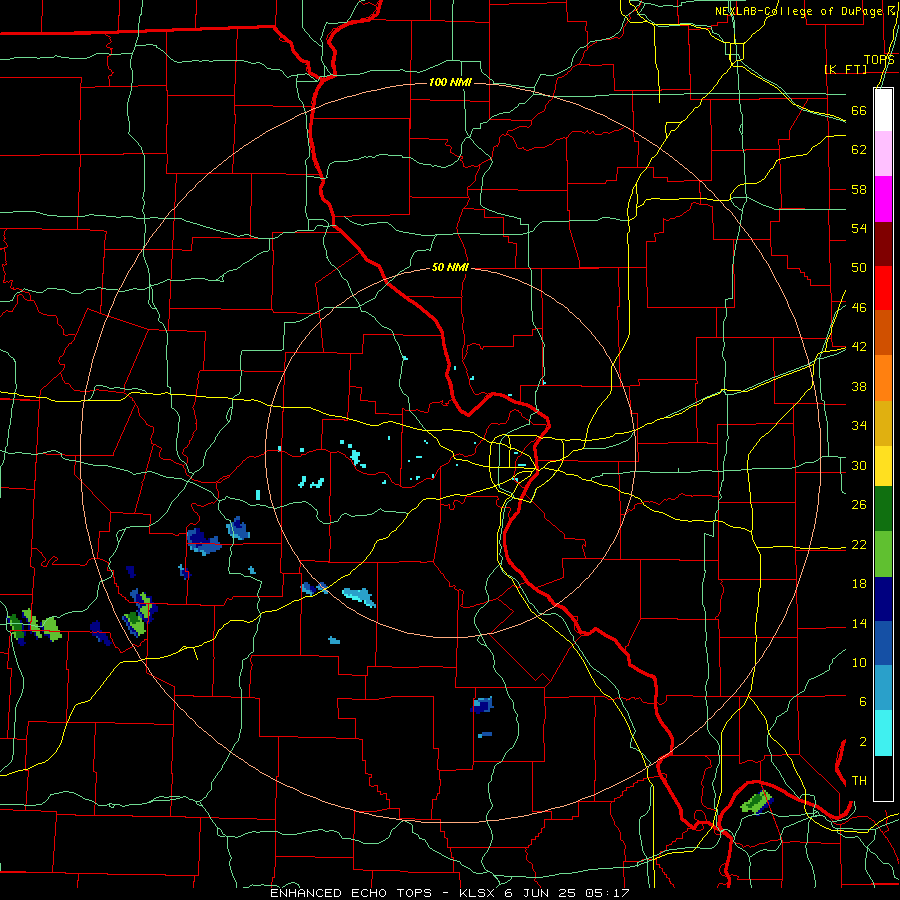Click the bright orange legend swatch

pyautogui.click(x=883, y=378)
